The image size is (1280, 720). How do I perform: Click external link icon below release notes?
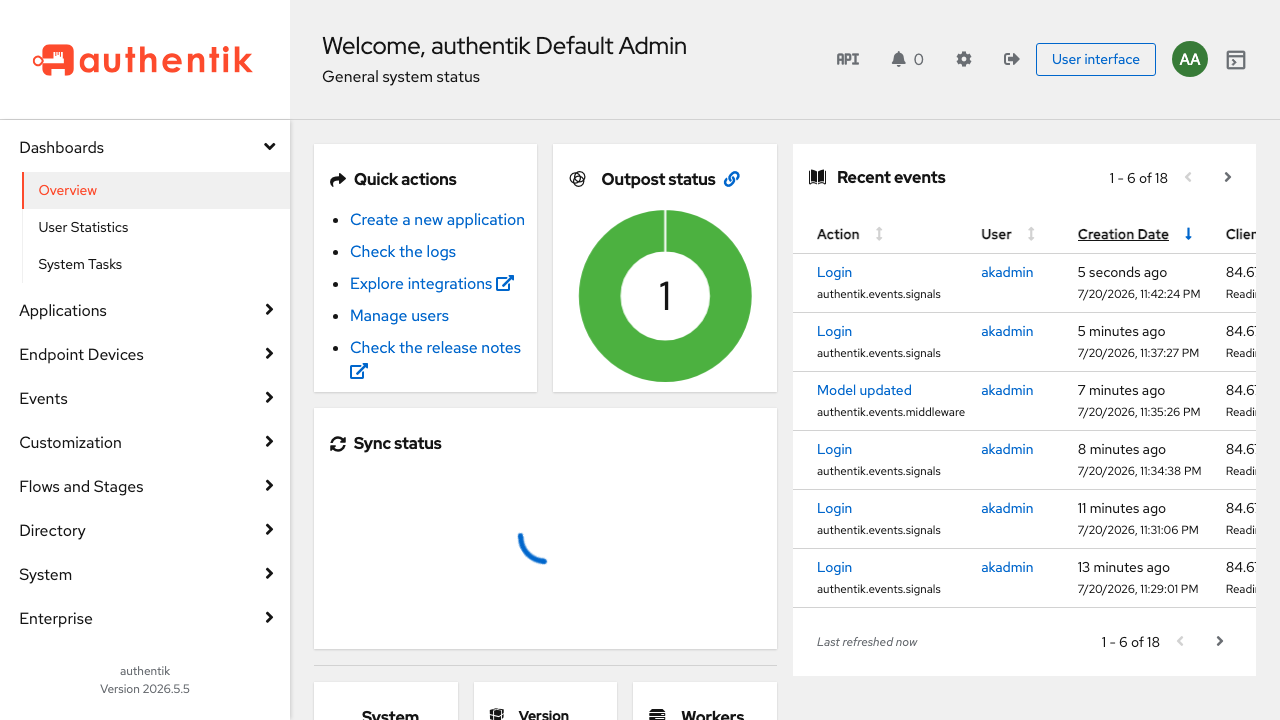[x=359, y=371]
